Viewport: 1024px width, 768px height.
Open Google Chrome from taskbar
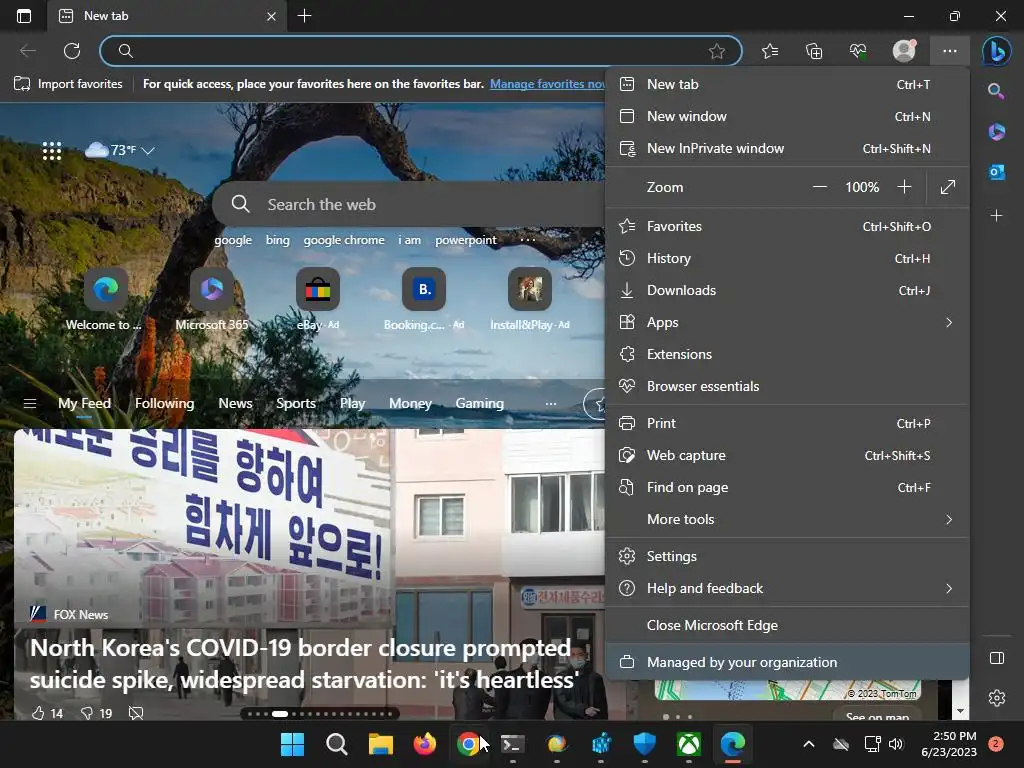coord(468,744)
